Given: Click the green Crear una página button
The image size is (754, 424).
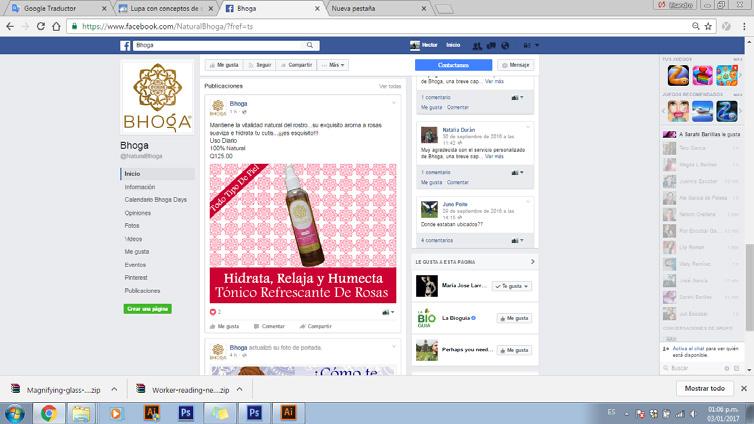Looking at the screenshot, I should [x=148, y=309].
